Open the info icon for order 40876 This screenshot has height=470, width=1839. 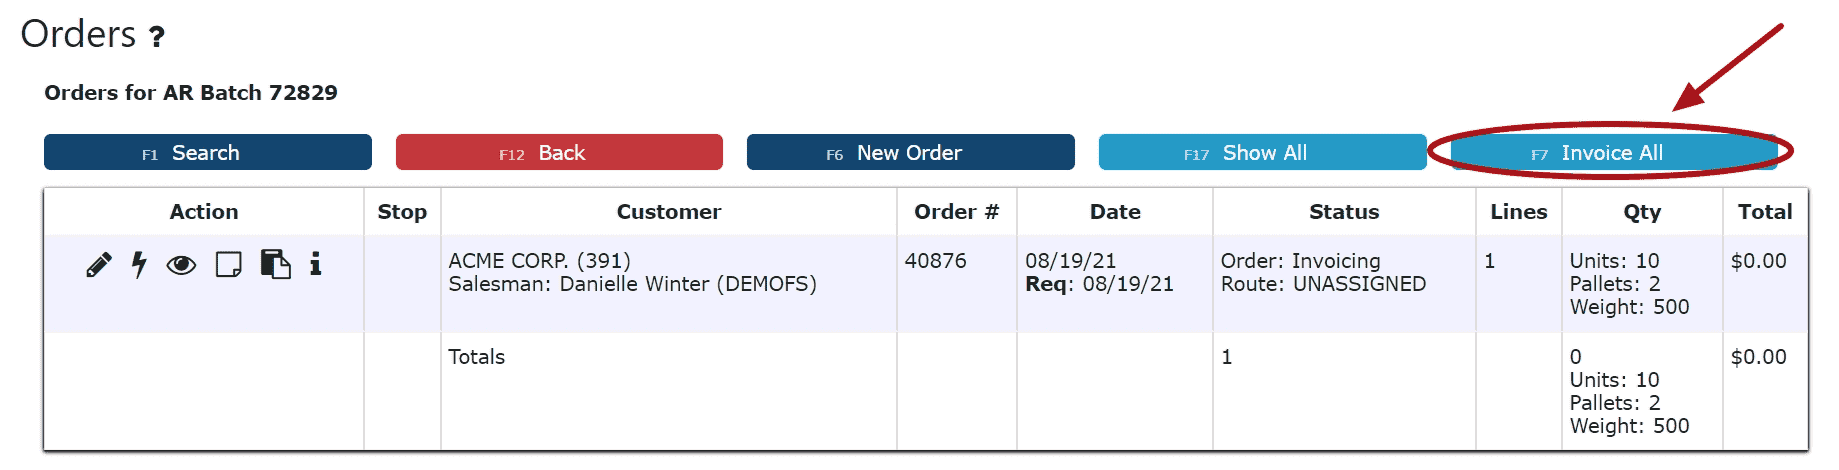click(315, 263)
